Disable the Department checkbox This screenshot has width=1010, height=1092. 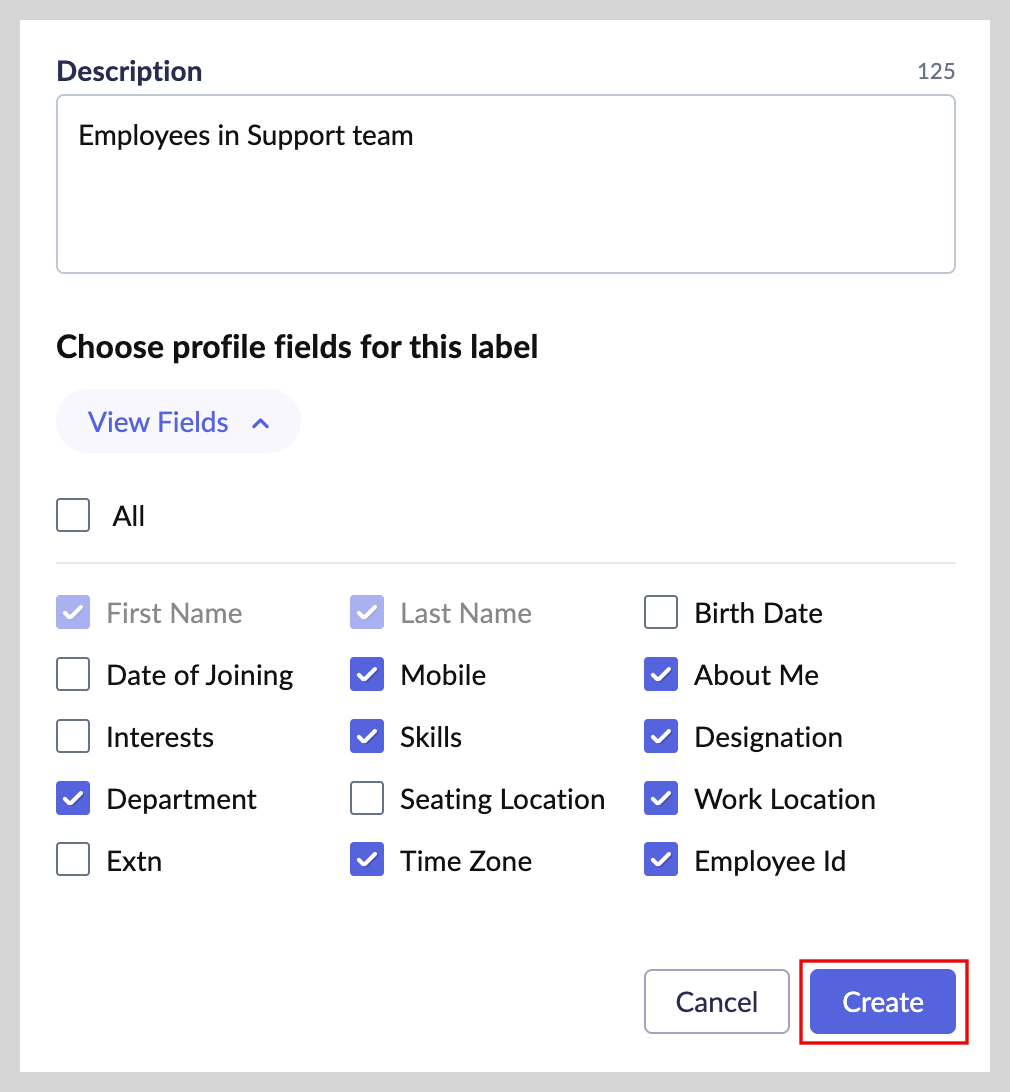click(x=73, y=799)
